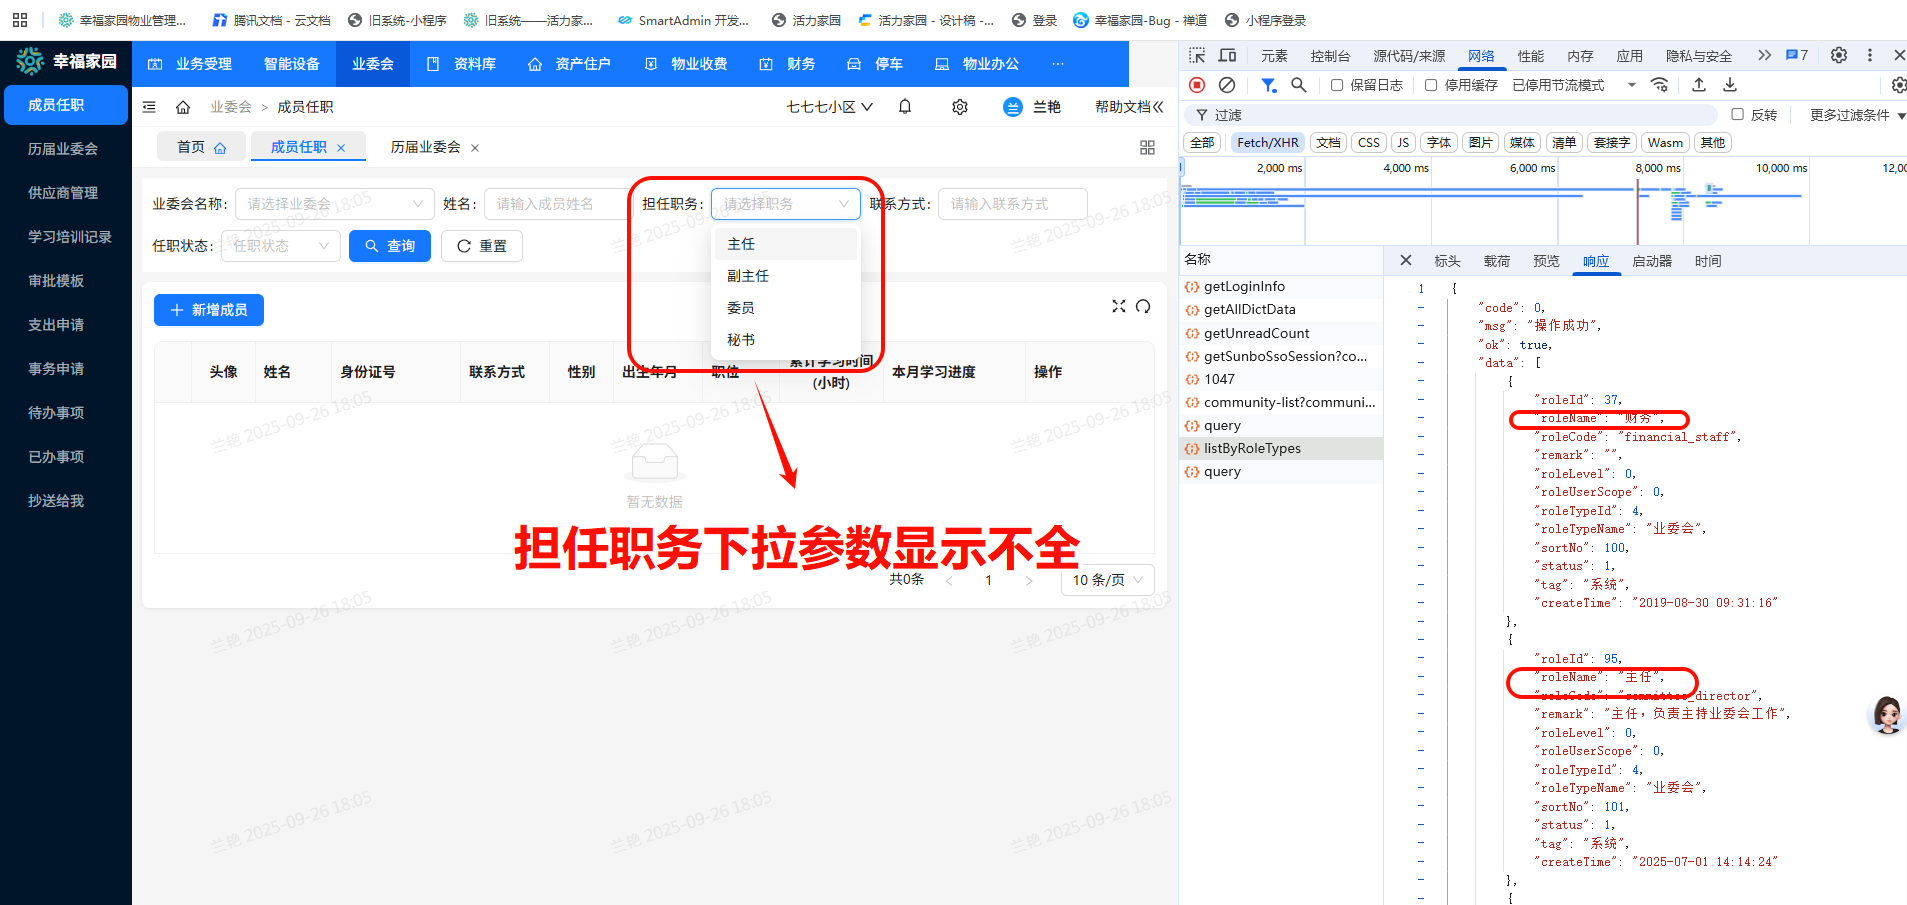Click the 新增成员 button
This screenshot has width=1907, height=905.
(208, 310)
